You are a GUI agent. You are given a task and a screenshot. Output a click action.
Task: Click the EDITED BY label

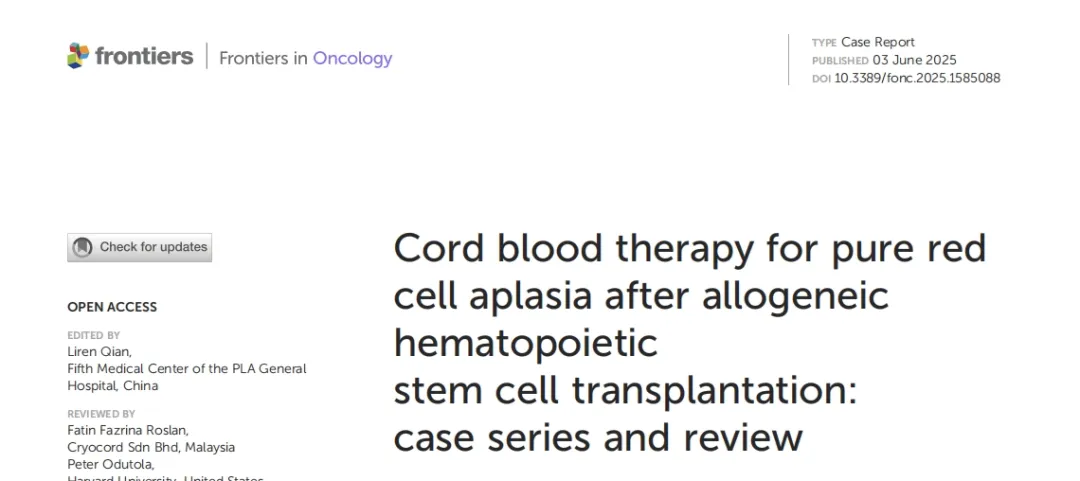coord(94,336)
